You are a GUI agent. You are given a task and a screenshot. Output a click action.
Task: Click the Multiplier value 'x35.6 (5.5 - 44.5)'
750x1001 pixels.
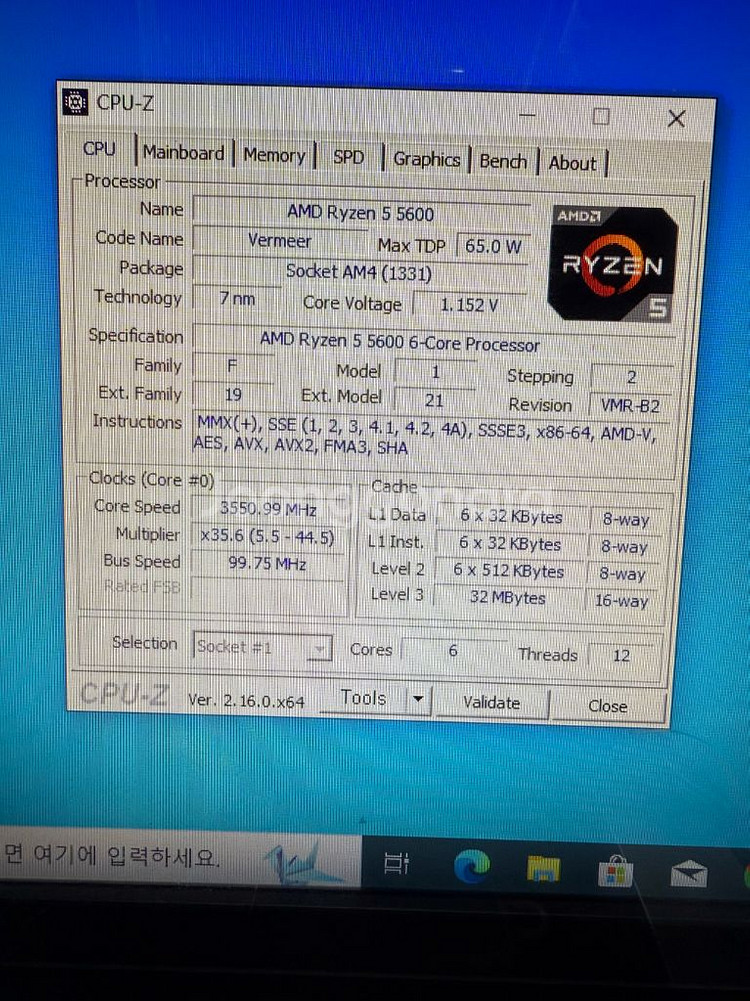click(x=267, y=536)
